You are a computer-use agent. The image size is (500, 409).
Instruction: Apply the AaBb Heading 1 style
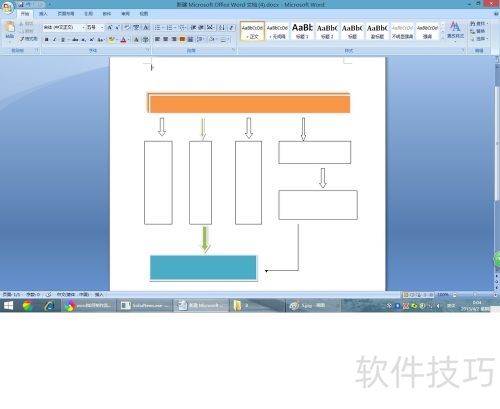[302, 31]
